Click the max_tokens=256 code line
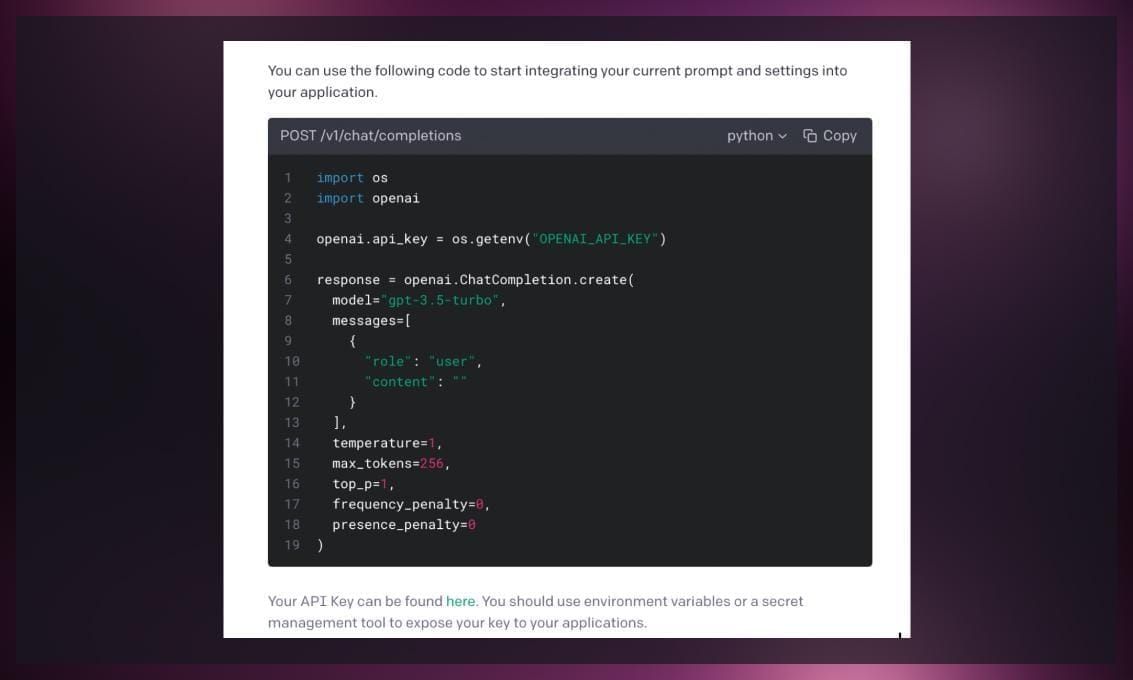 391,463
